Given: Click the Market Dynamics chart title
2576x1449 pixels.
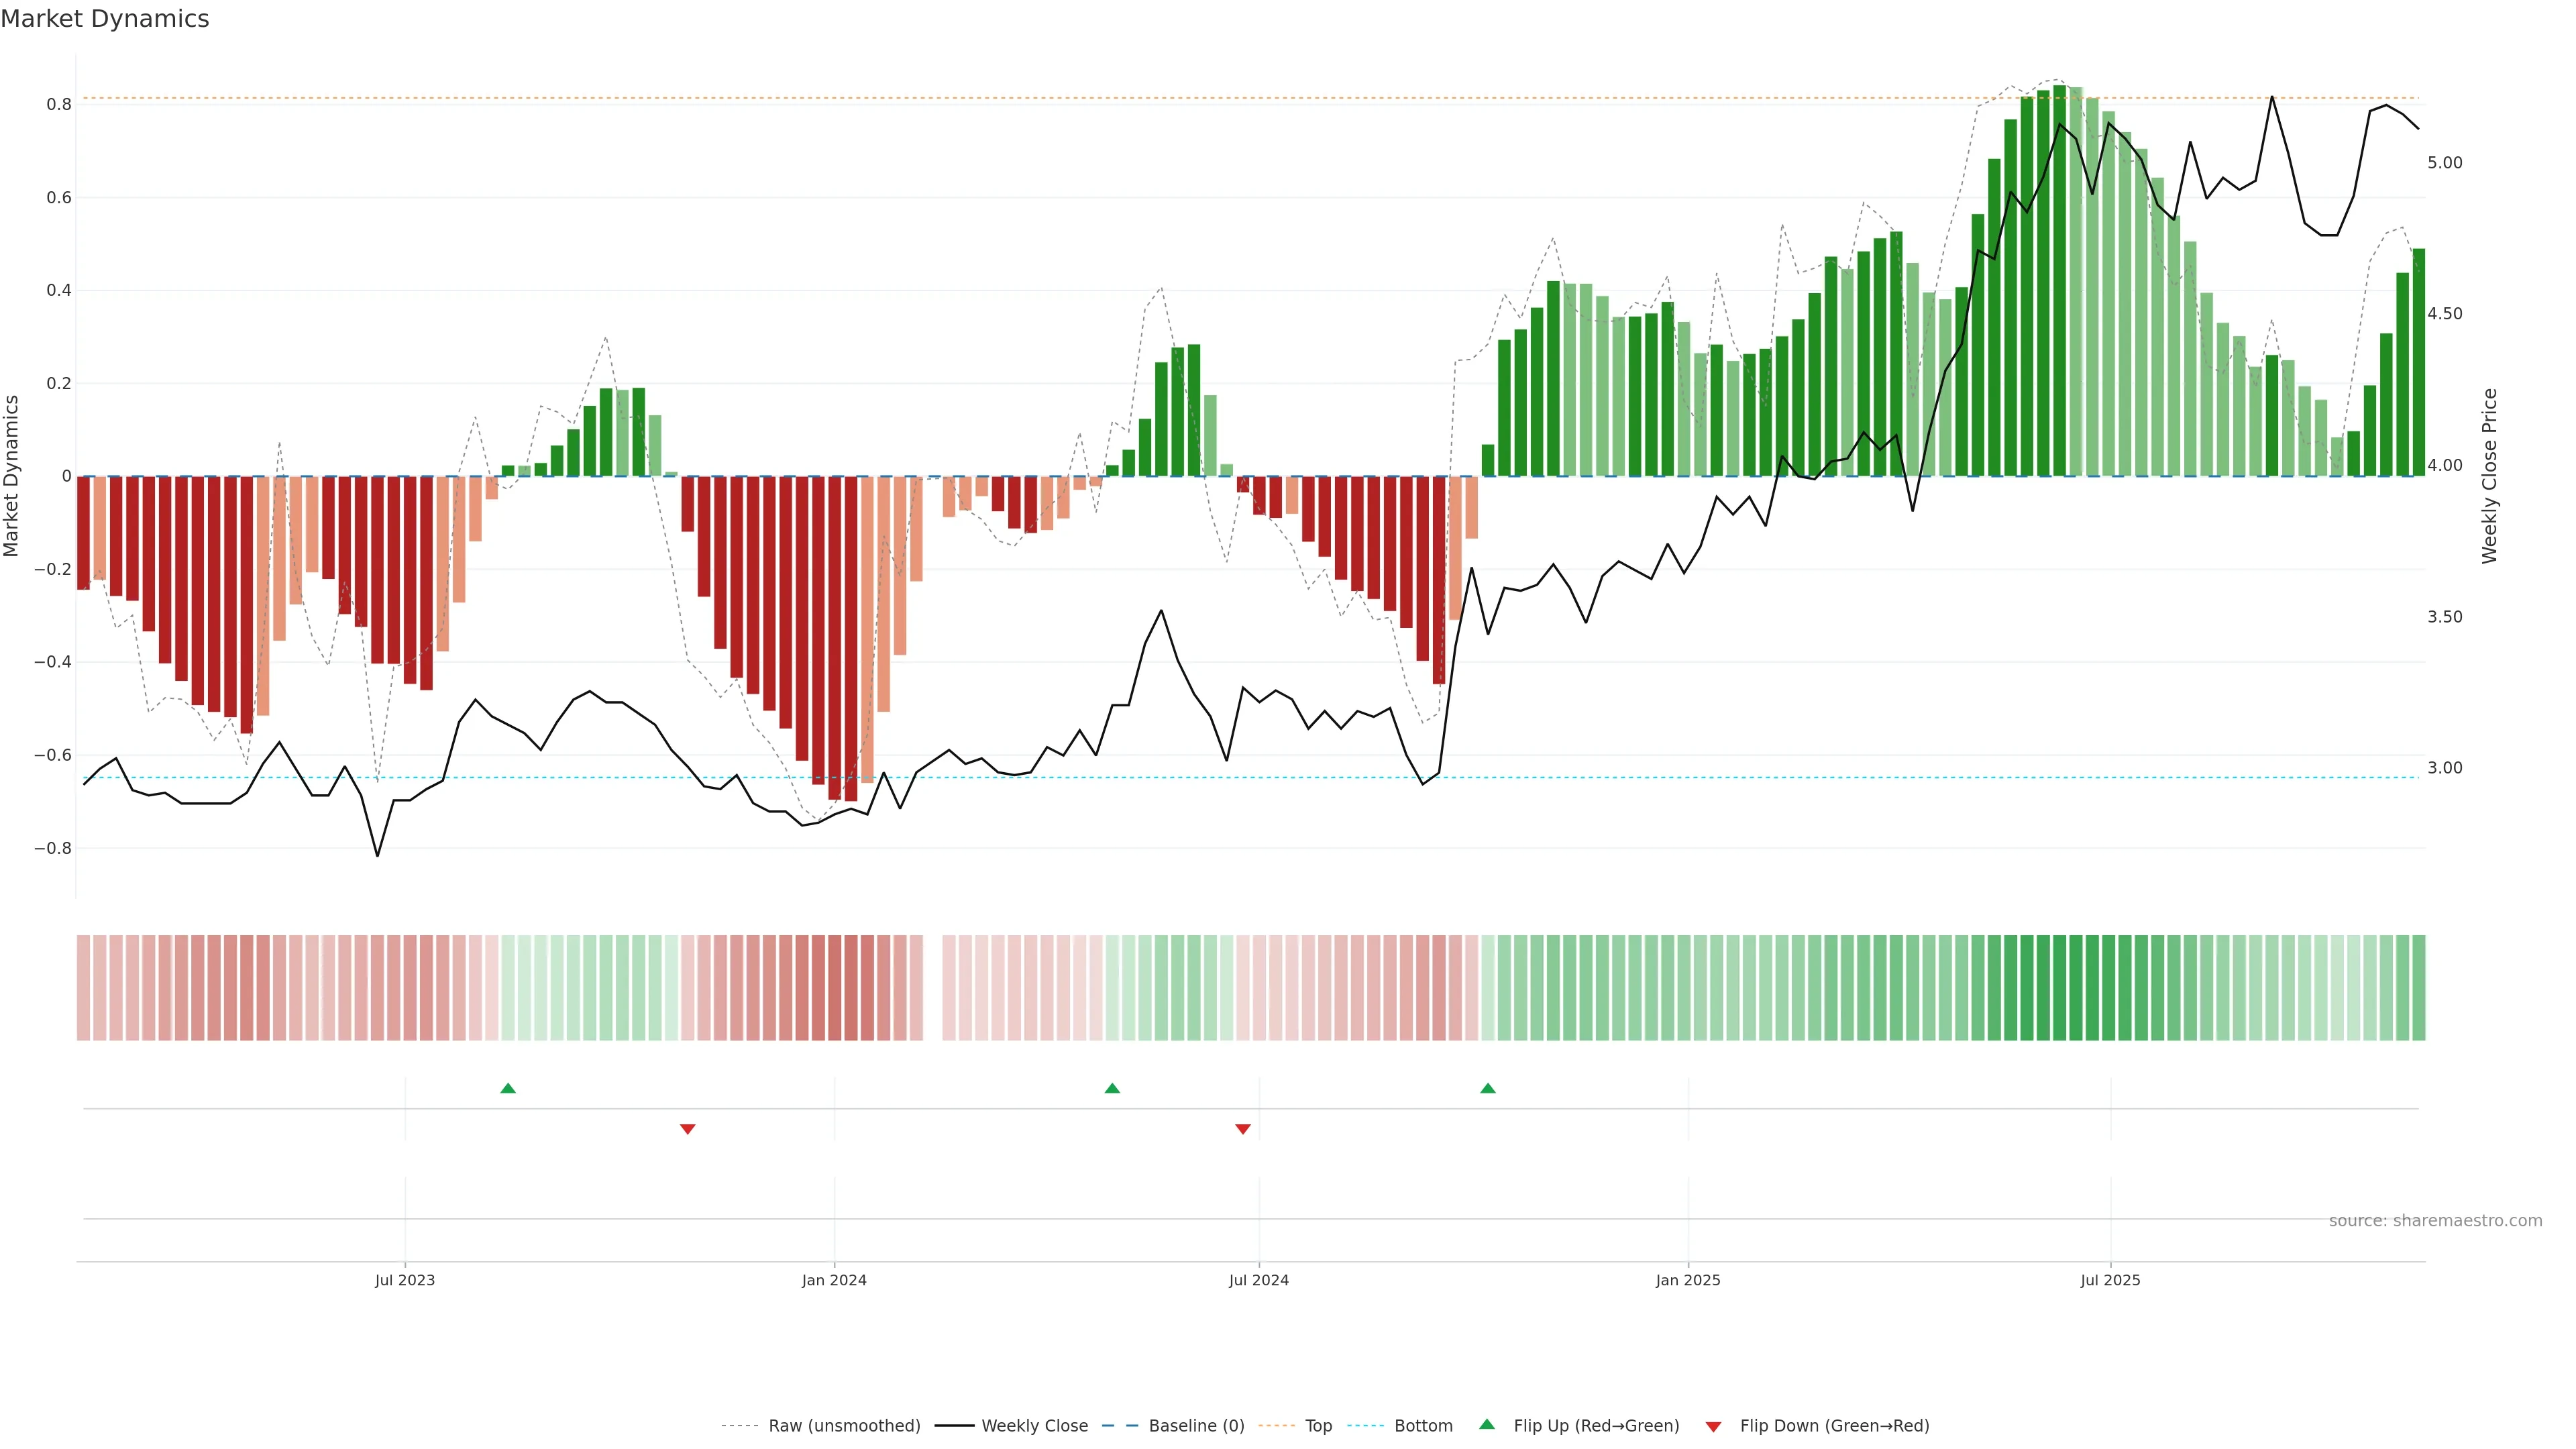Looking at the screenshot, I should coord(105,19).
